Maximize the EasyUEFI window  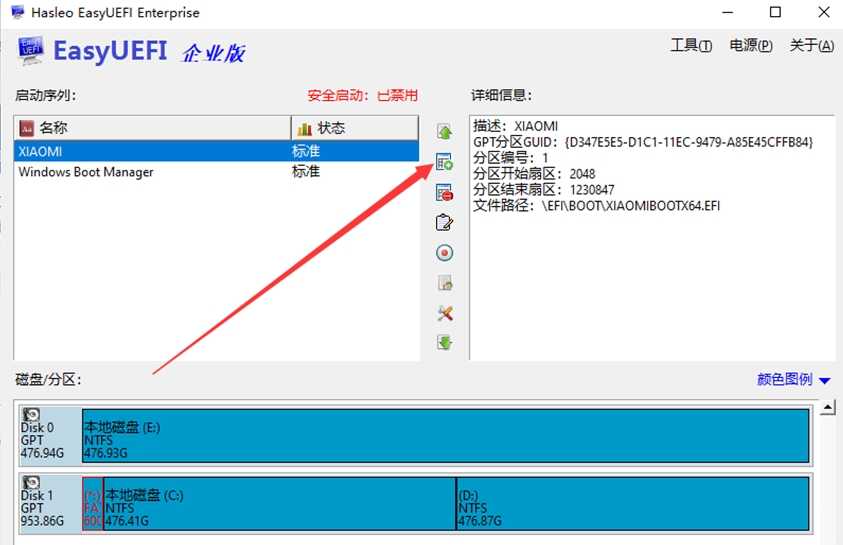pos(775,12)
